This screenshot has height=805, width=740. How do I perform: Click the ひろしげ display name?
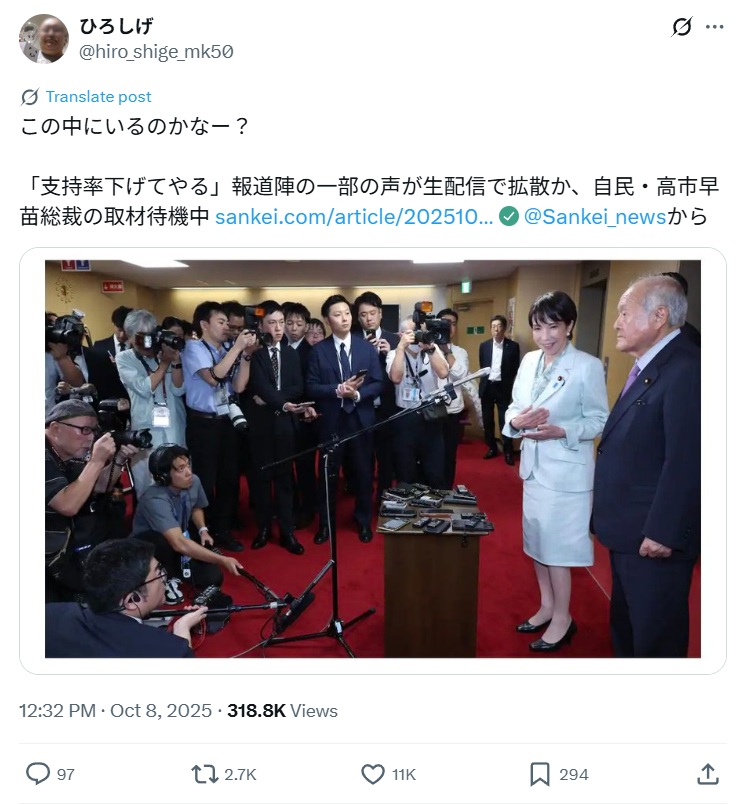point(116,26)
